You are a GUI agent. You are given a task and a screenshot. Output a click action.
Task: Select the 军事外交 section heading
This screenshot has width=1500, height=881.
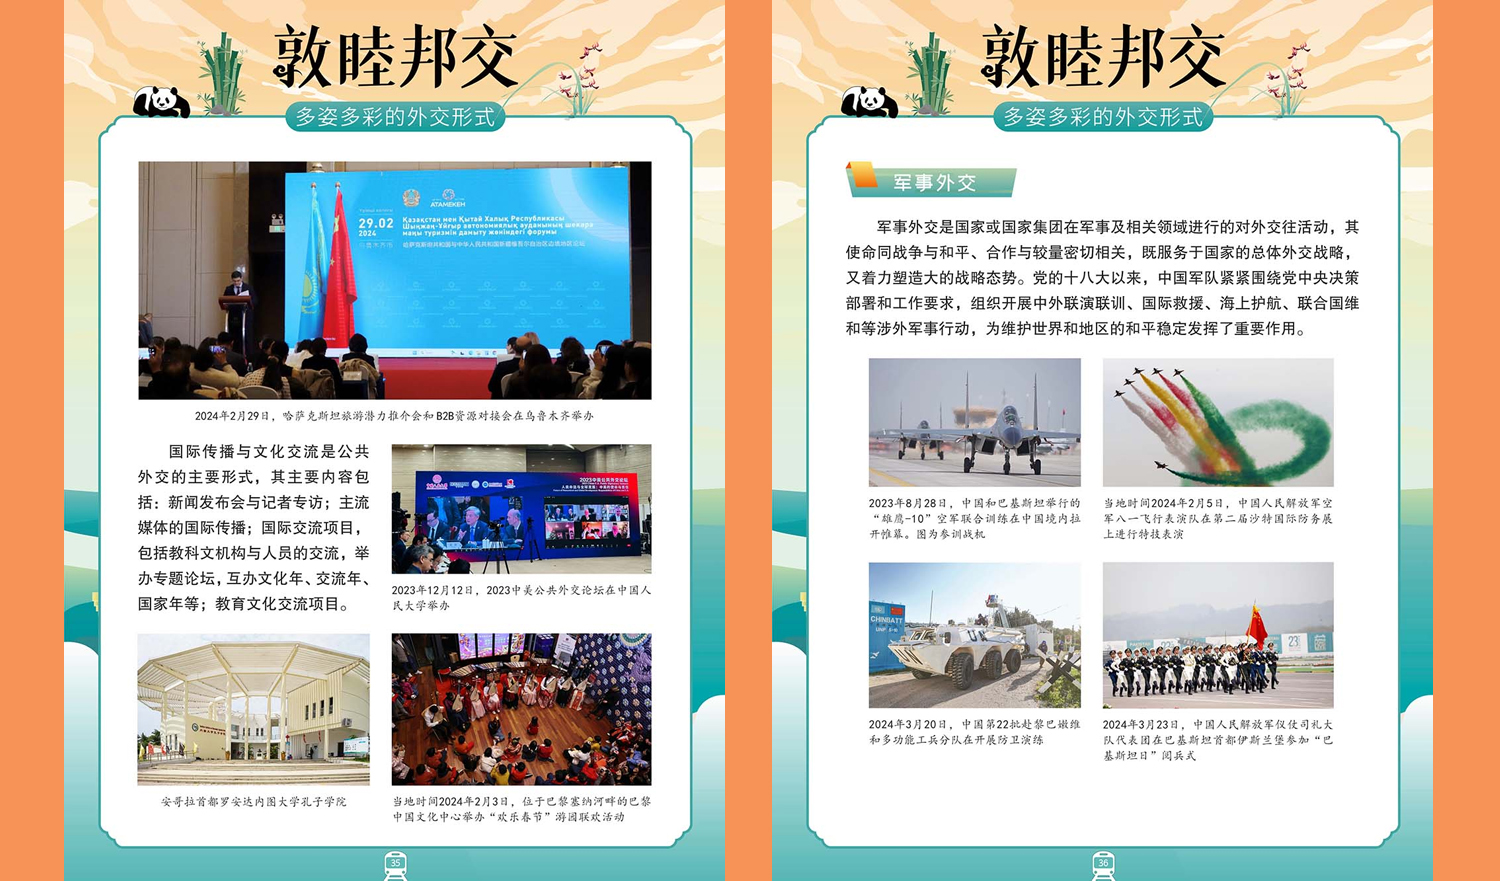tap(934, 183)
